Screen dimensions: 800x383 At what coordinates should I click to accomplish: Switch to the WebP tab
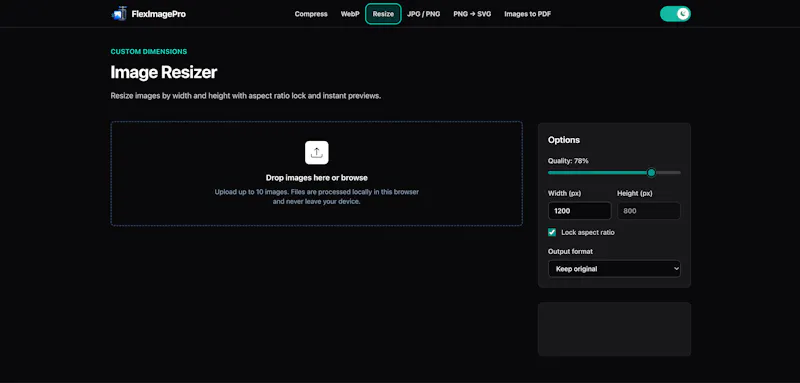pyautogui.click(x=350, y=14)
